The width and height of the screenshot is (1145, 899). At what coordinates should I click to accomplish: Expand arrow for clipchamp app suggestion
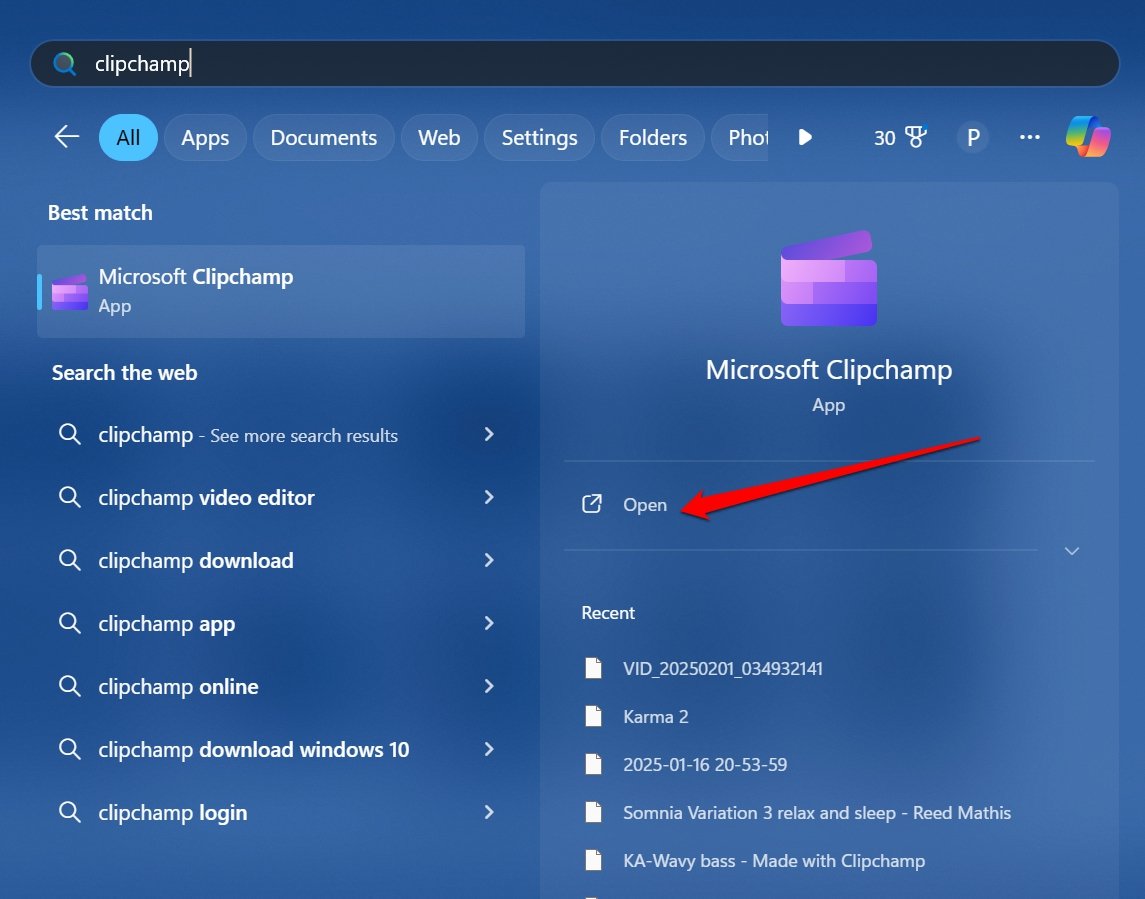[x=489, y=623]
